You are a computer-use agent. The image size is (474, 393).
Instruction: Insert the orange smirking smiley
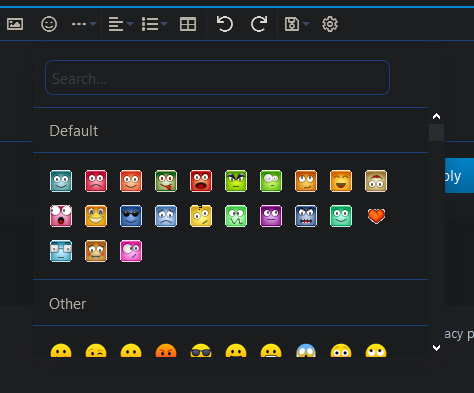tap(306, 181)
